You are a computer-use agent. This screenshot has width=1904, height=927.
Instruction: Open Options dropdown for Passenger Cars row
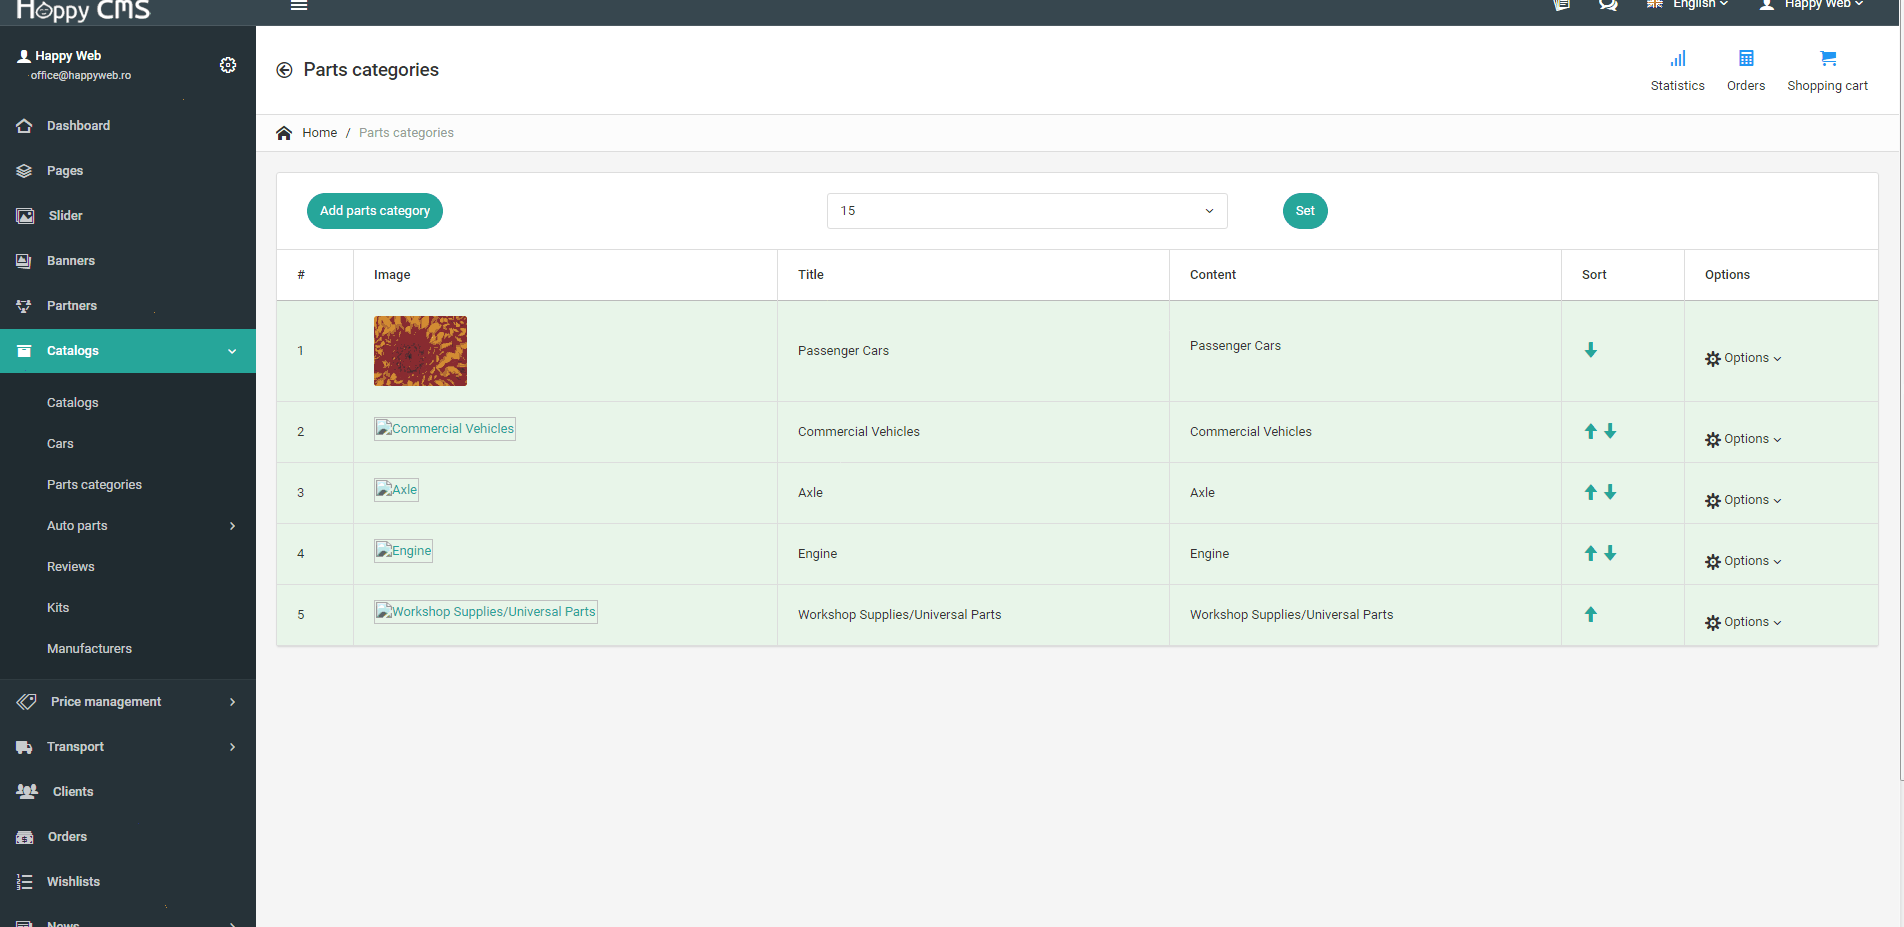1743,358
